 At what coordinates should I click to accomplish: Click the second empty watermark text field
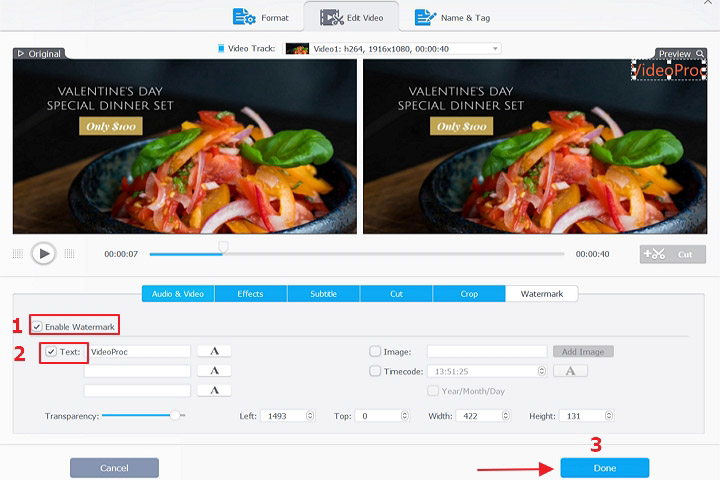tap(137, 371)
